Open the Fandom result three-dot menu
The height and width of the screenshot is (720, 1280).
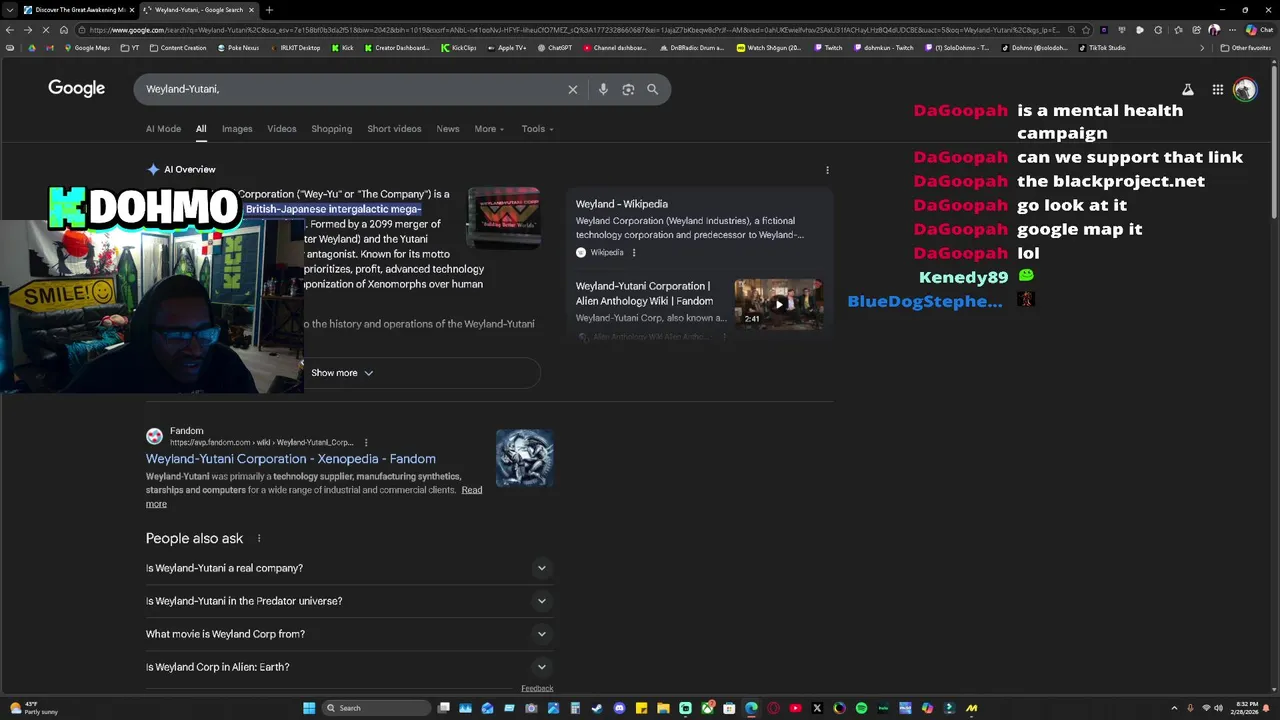pos(366,442)
